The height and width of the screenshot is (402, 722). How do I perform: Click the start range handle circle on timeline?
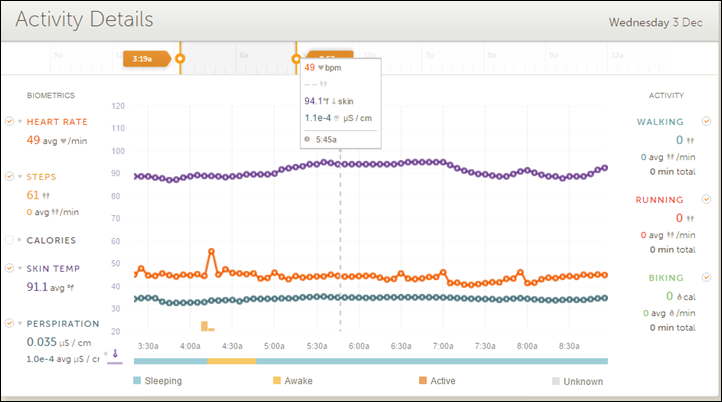coord(180,58)
